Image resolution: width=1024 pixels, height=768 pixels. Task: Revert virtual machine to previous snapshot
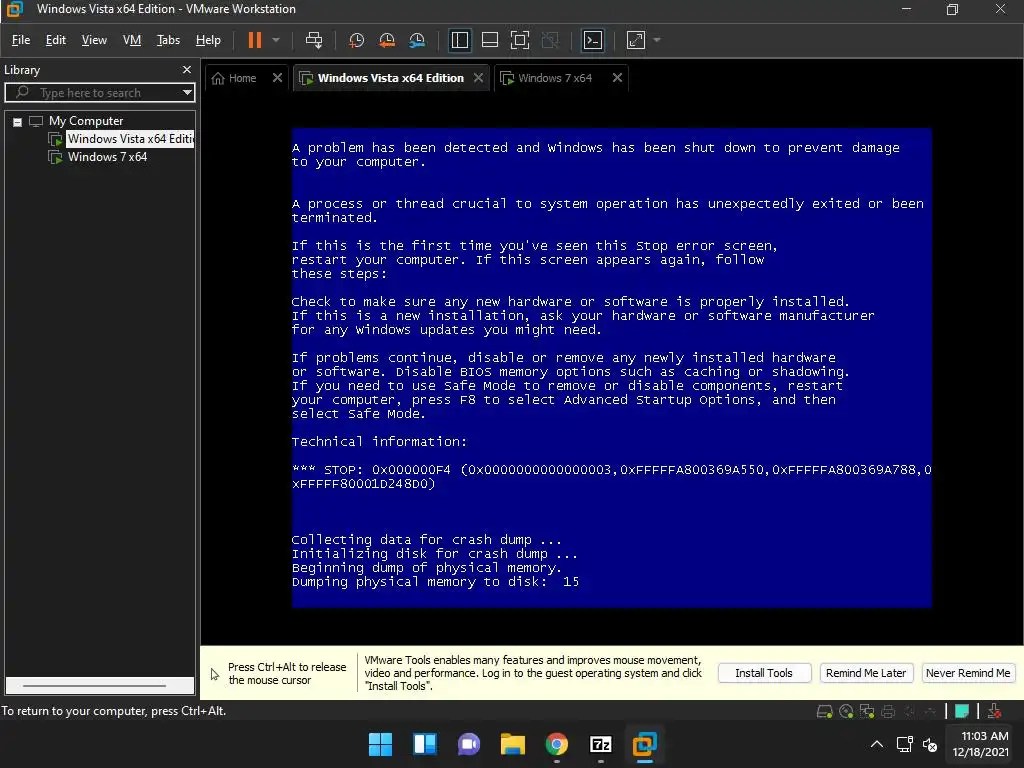click(x=387, y=40)
